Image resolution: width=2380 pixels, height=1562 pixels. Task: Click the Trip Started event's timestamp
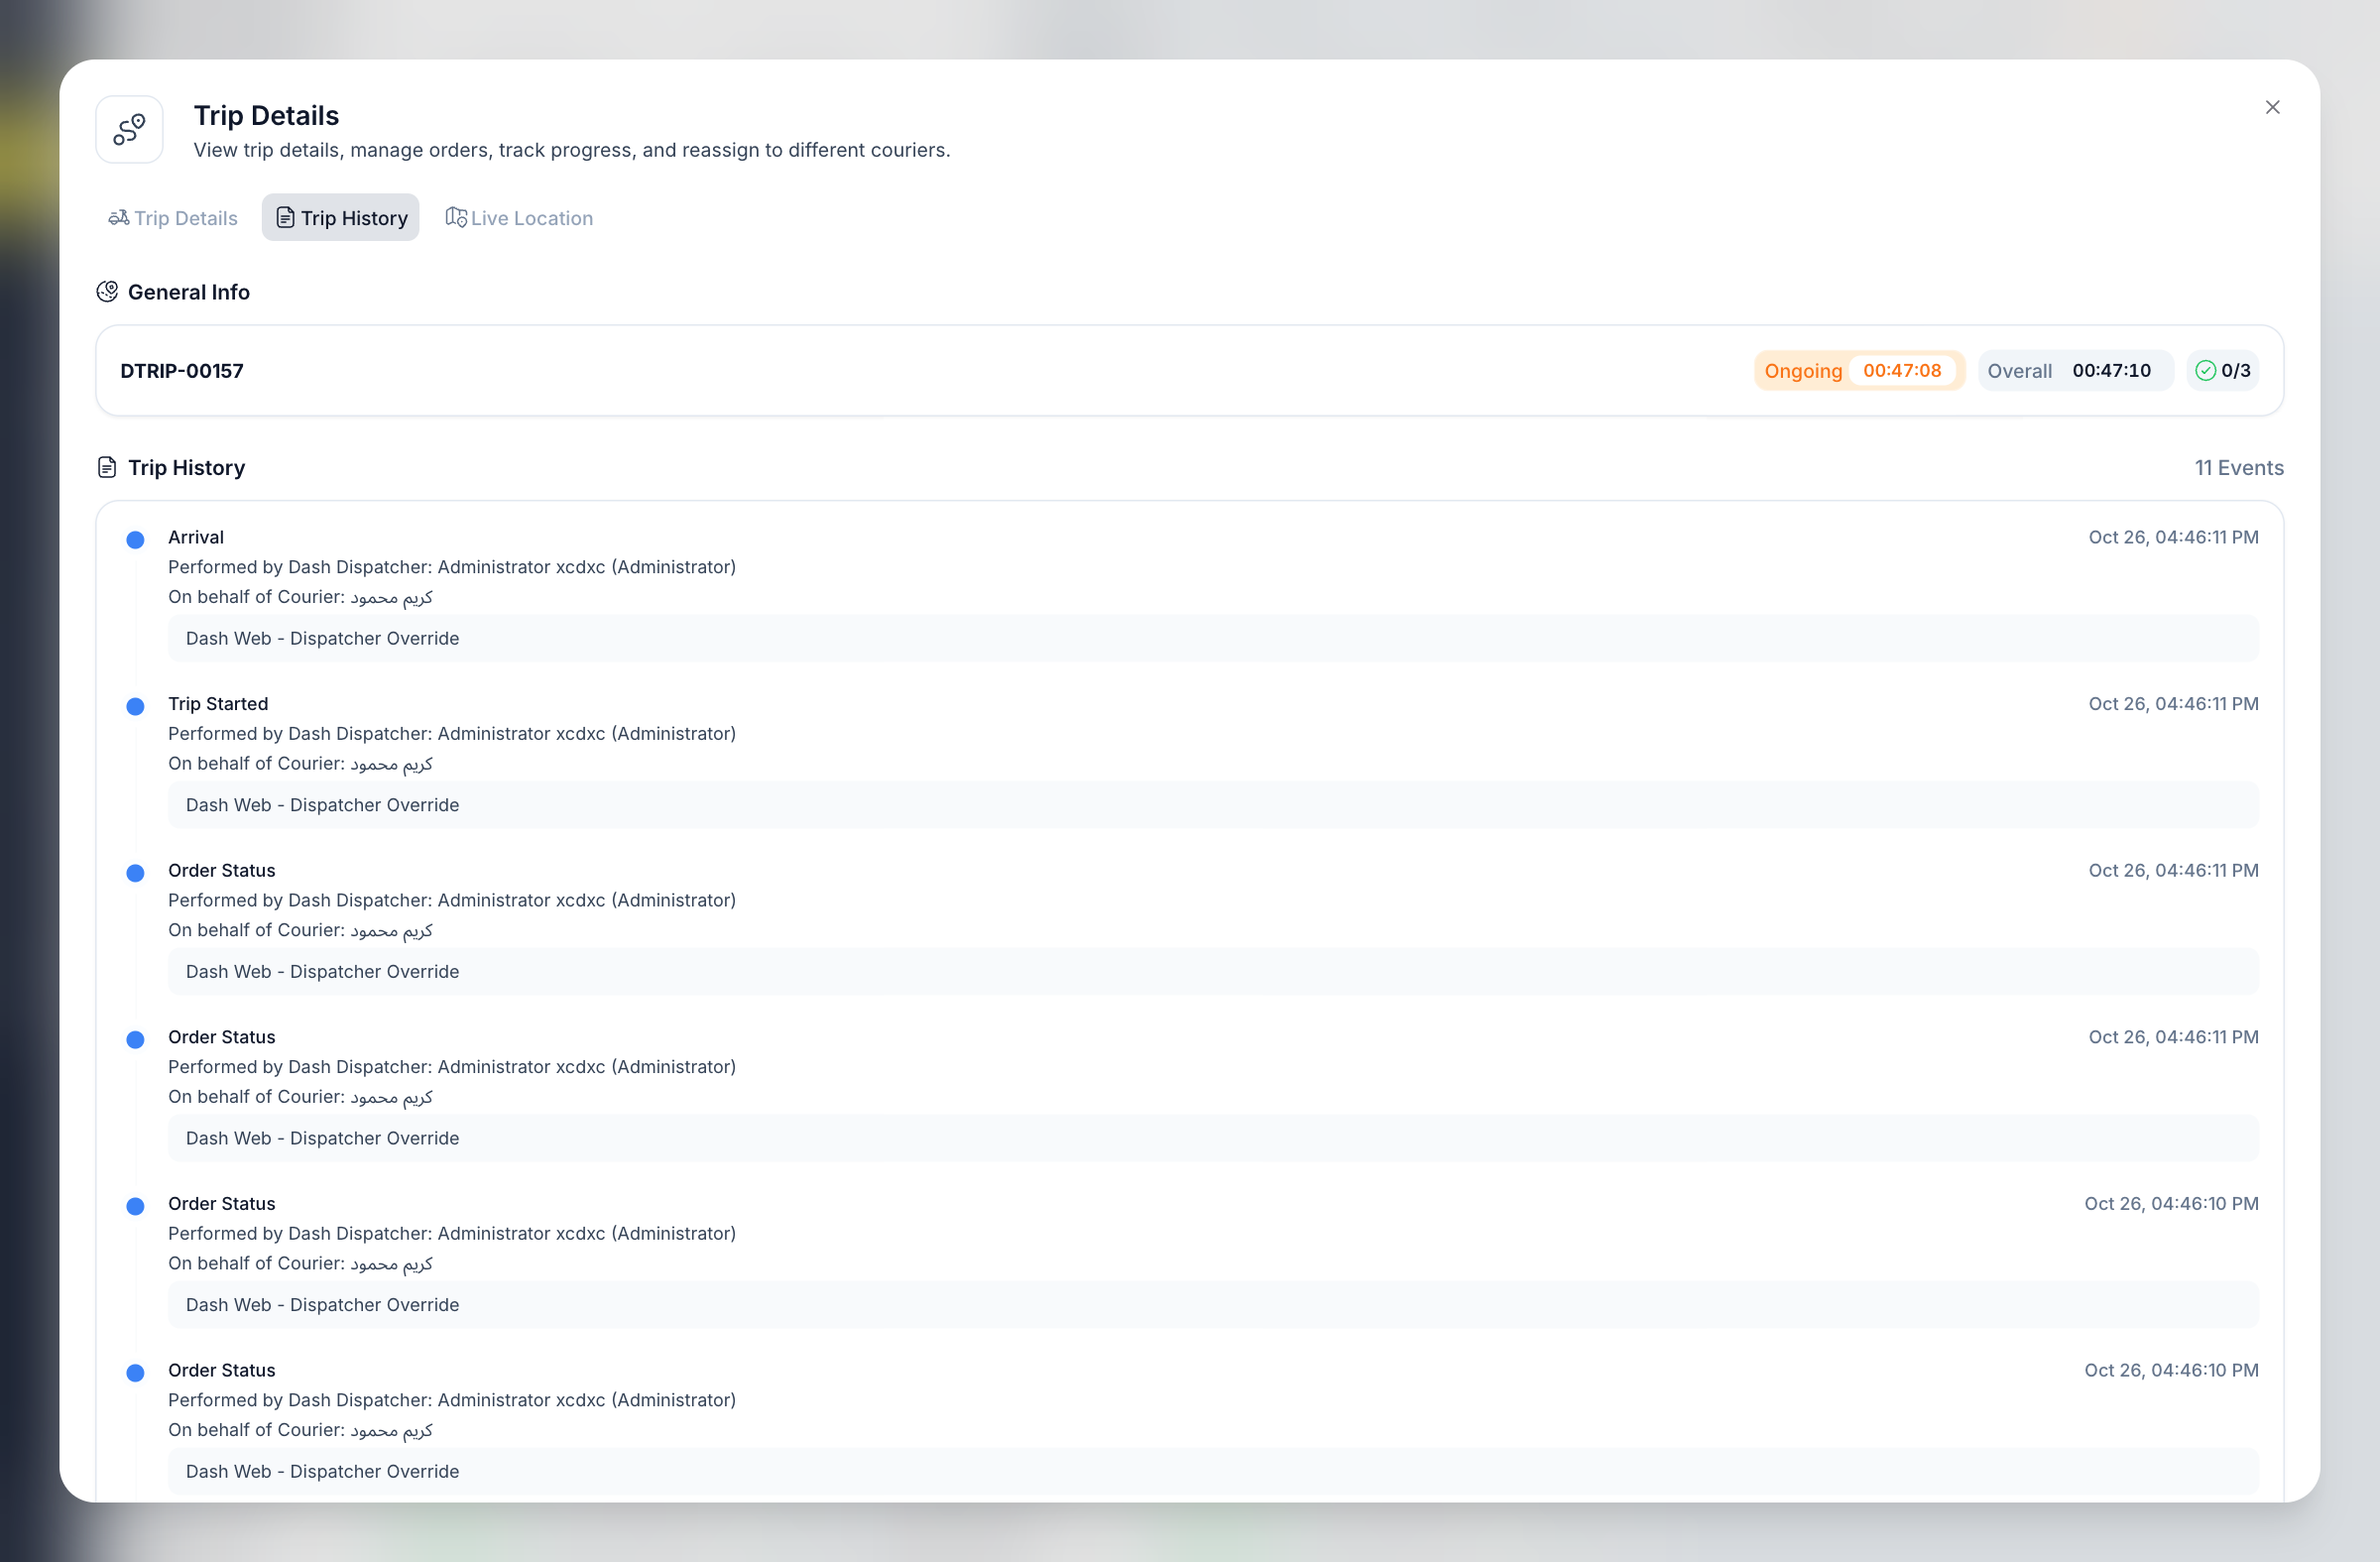2173,704
